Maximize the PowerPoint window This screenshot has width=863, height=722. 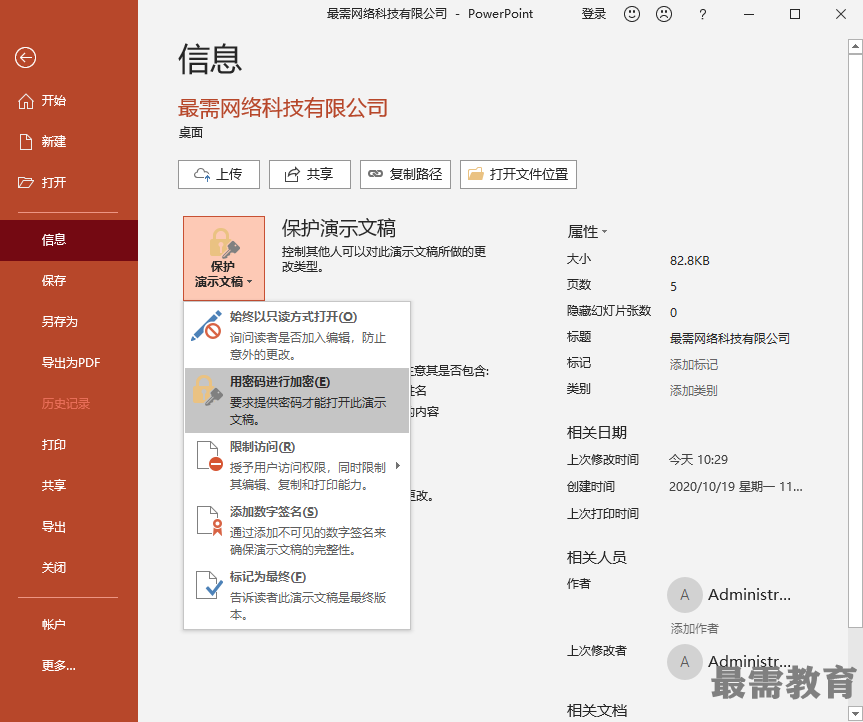(x=795, y=14)
